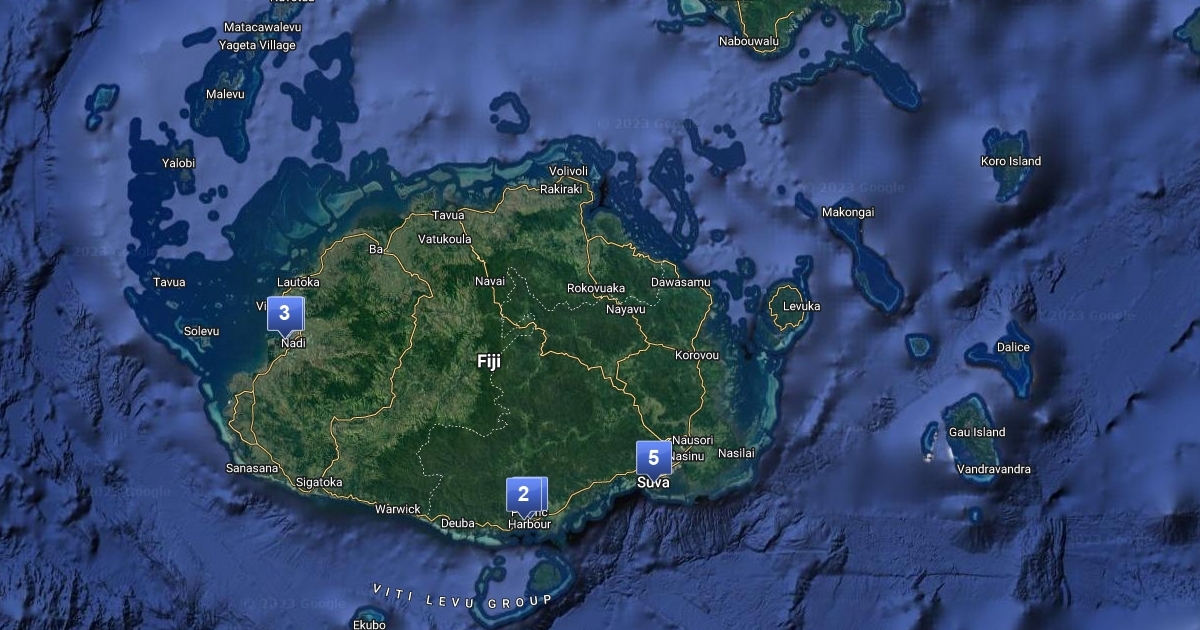Screen dimensions: 1200x630
Task: Select the marker numbered 5 at Suva
Action: coord(653,458)
